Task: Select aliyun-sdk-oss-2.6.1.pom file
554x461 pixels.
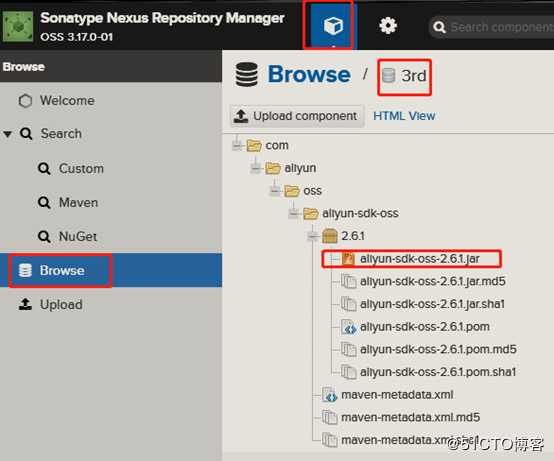Action: [425, 327]
